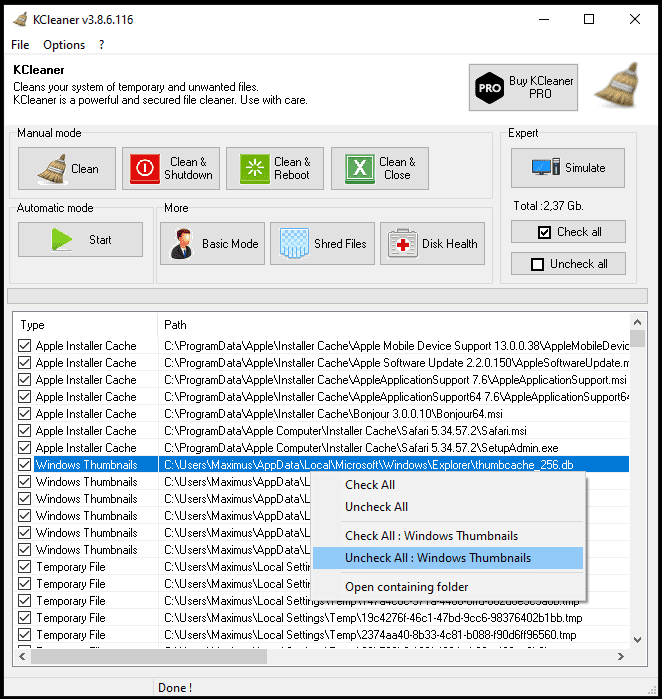662x699 pixels.
Task: Open the Options menu
Action: coord(64,45)
